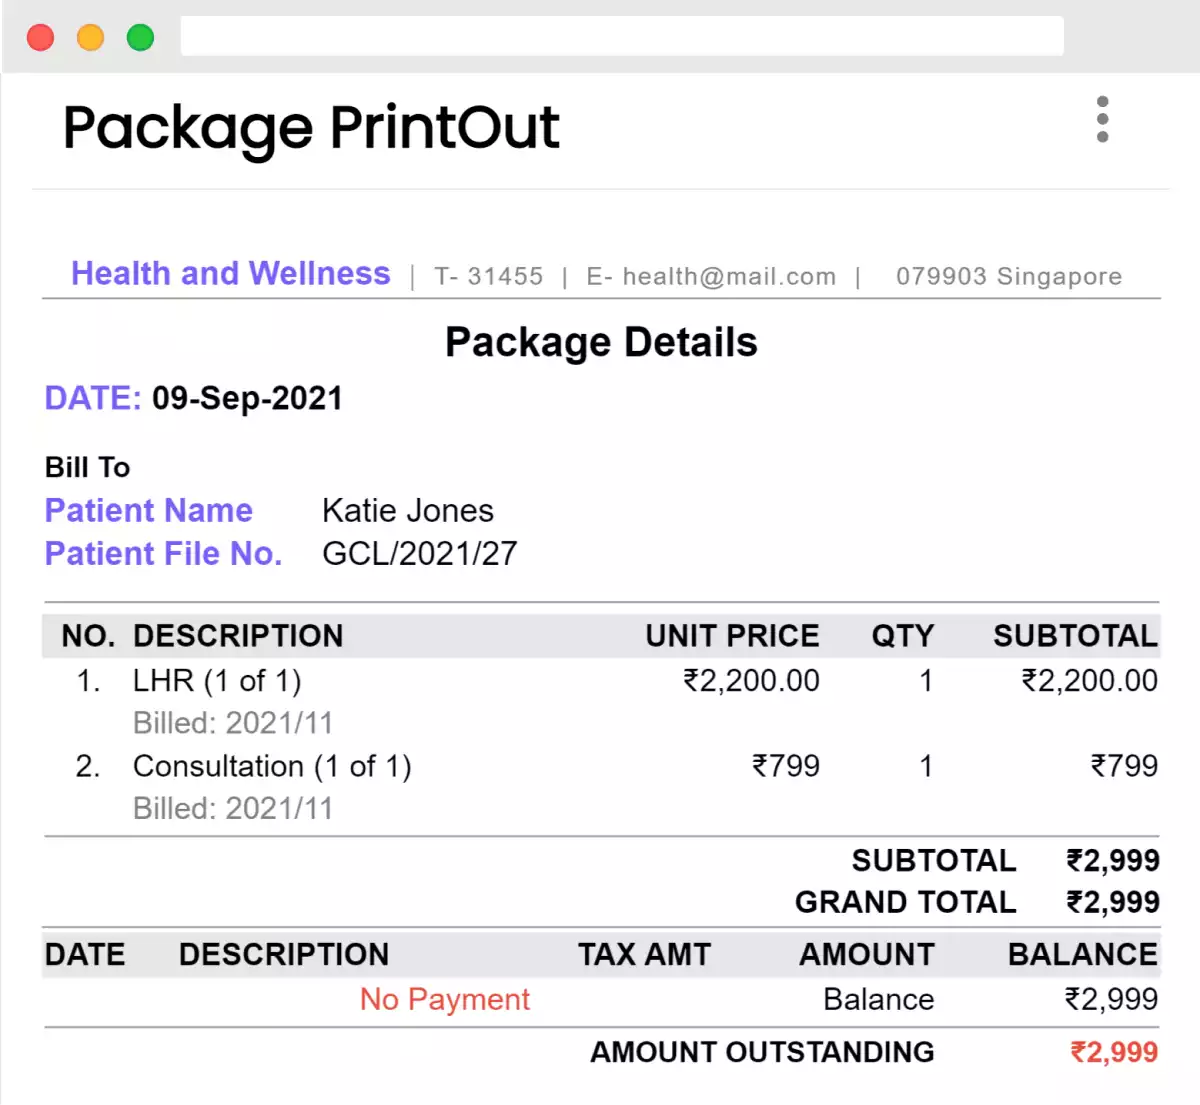Viewport: 1200px width, 1105px height.
Task: Click the Bill To label
Action: click(87, 467)
